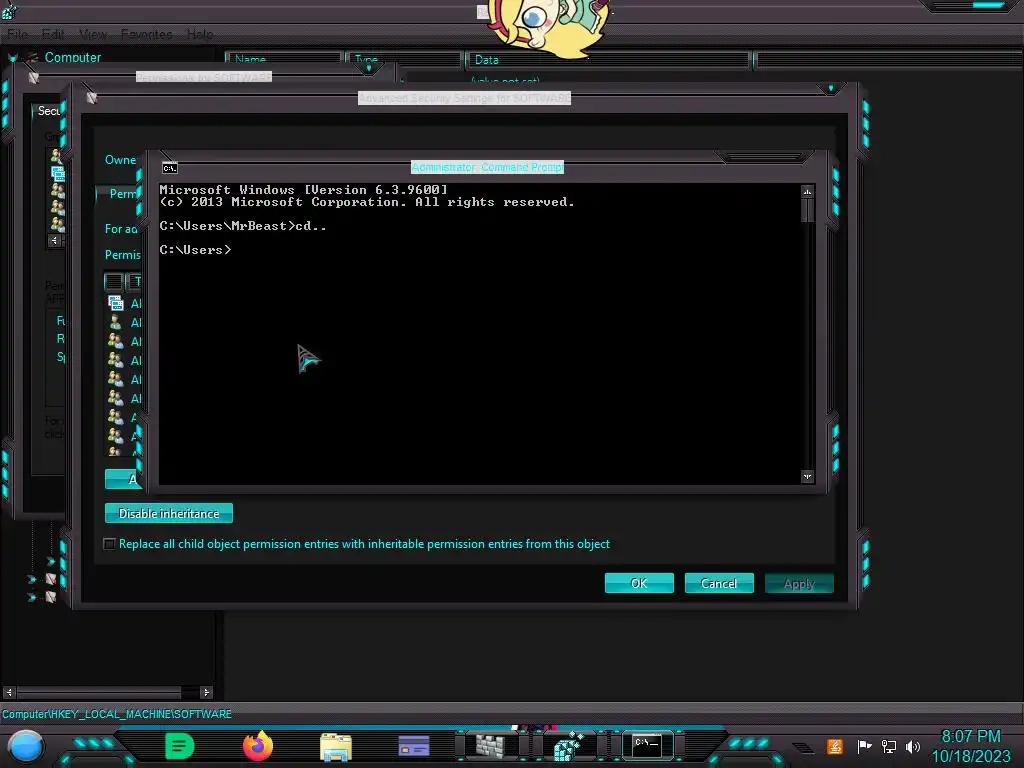Image resolution: width=1024 pixels, height=768 pixels.
Task: Tick Replace all child object permission entries checkbox
Action: (x=110, y=544)
